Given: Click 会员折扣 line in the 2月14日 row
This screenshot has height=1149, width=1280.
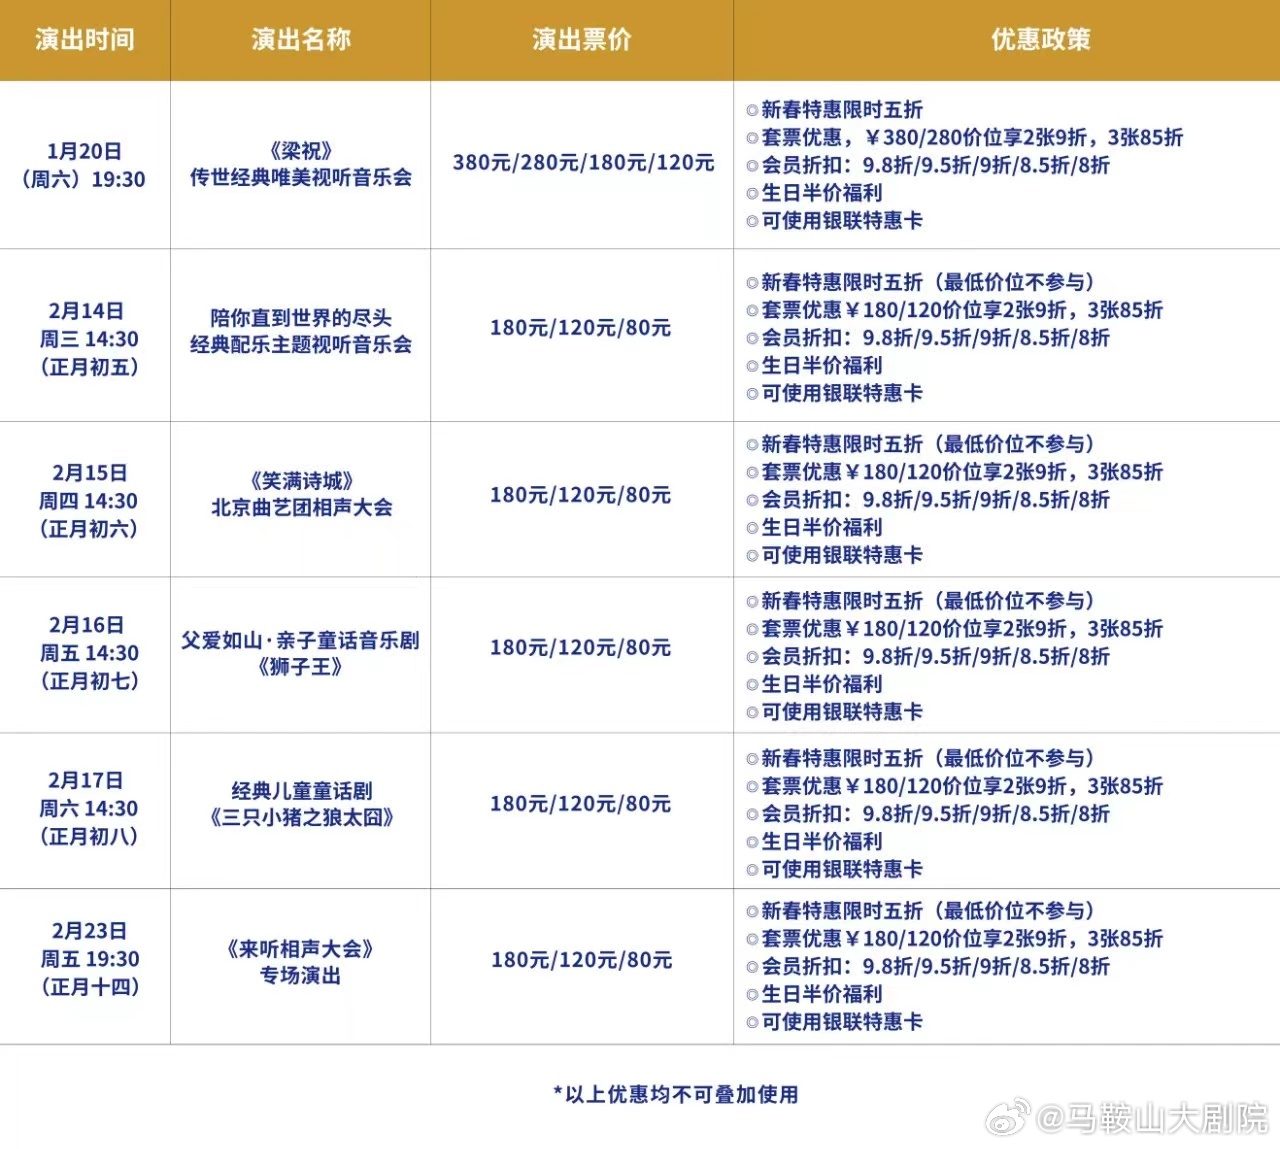Looking at the screenshot, I should click(927, 338).
